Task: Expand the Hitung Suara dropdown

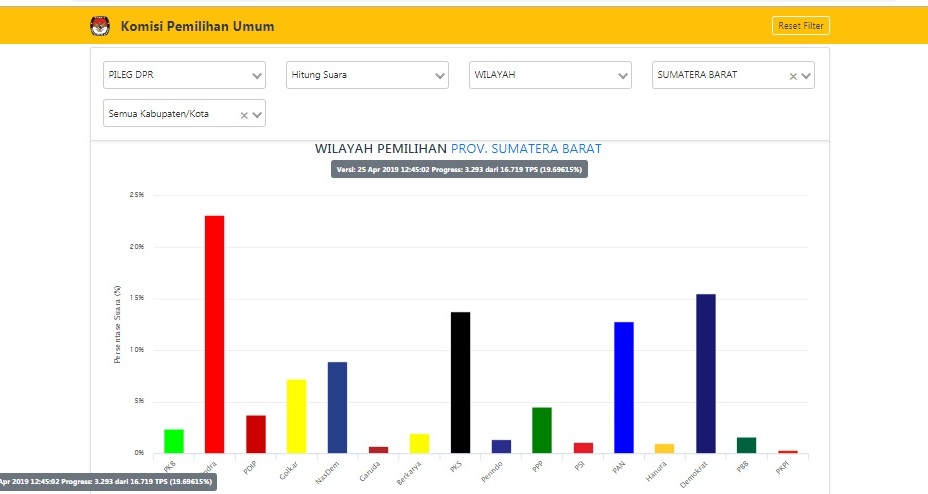Action: click(367, 75)
